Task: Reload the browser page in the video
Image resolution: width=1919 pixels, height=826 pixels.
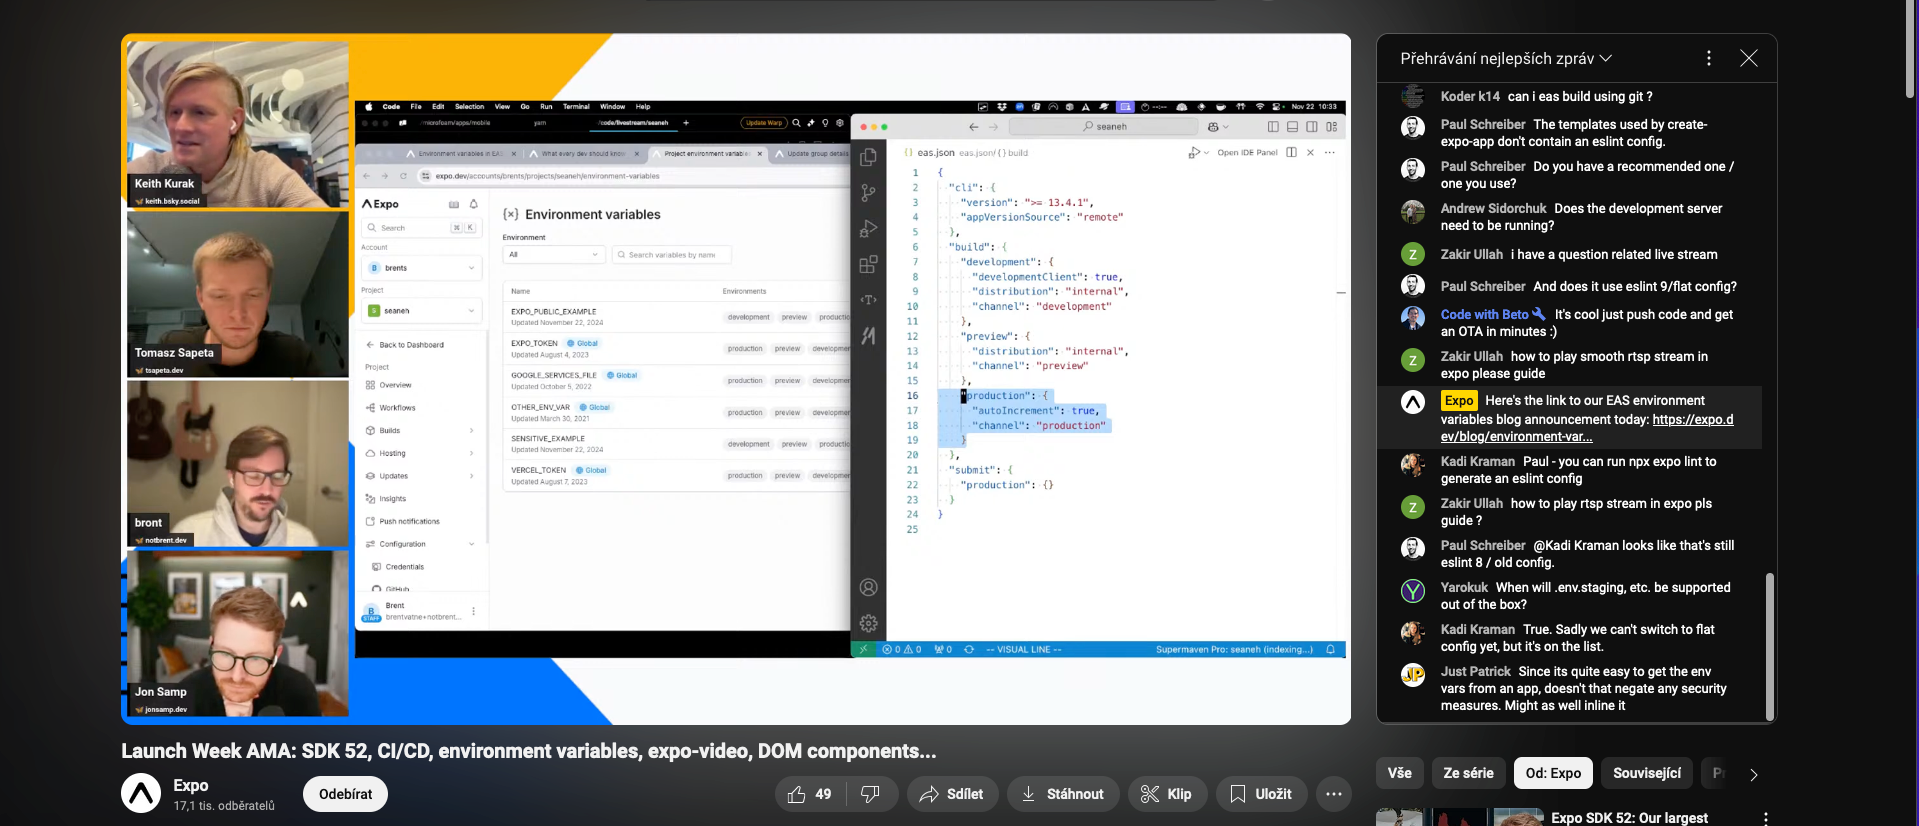Action: pyautogui.click(x=404, y=175)
